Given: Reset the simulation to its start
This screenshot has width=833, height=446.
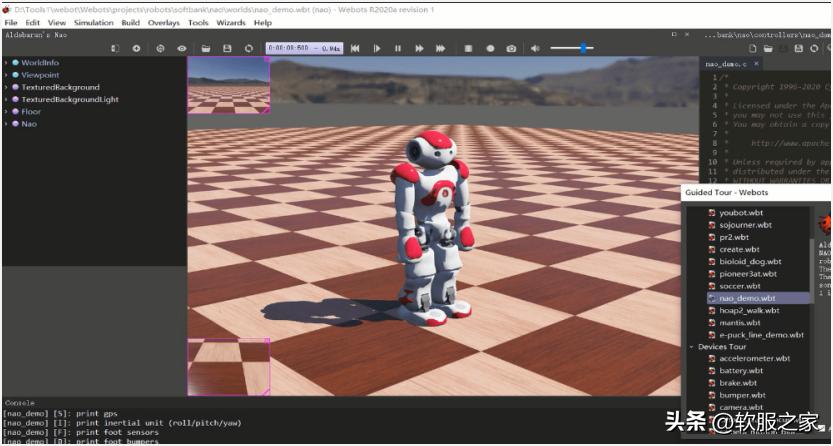Looking at the screenshot, I should point(355,48).
